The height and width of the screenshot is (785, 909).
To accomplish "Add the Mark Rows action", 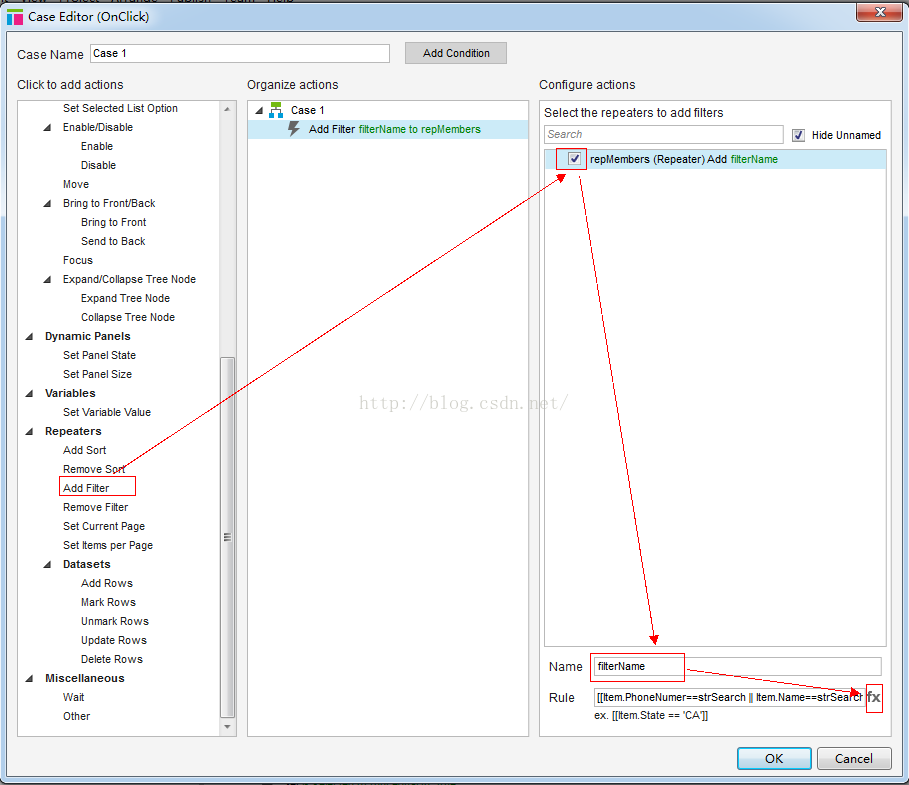I will click(x=108, y=602).
